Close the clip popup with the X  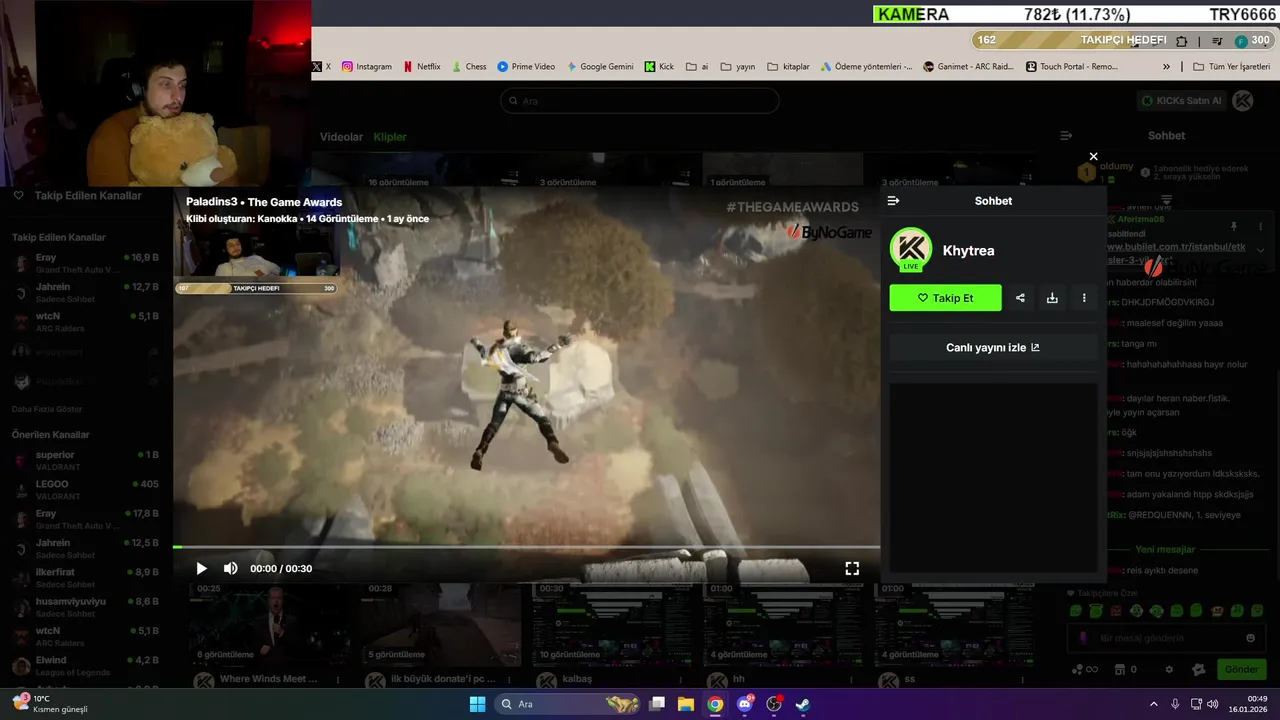coord(1093,156)
